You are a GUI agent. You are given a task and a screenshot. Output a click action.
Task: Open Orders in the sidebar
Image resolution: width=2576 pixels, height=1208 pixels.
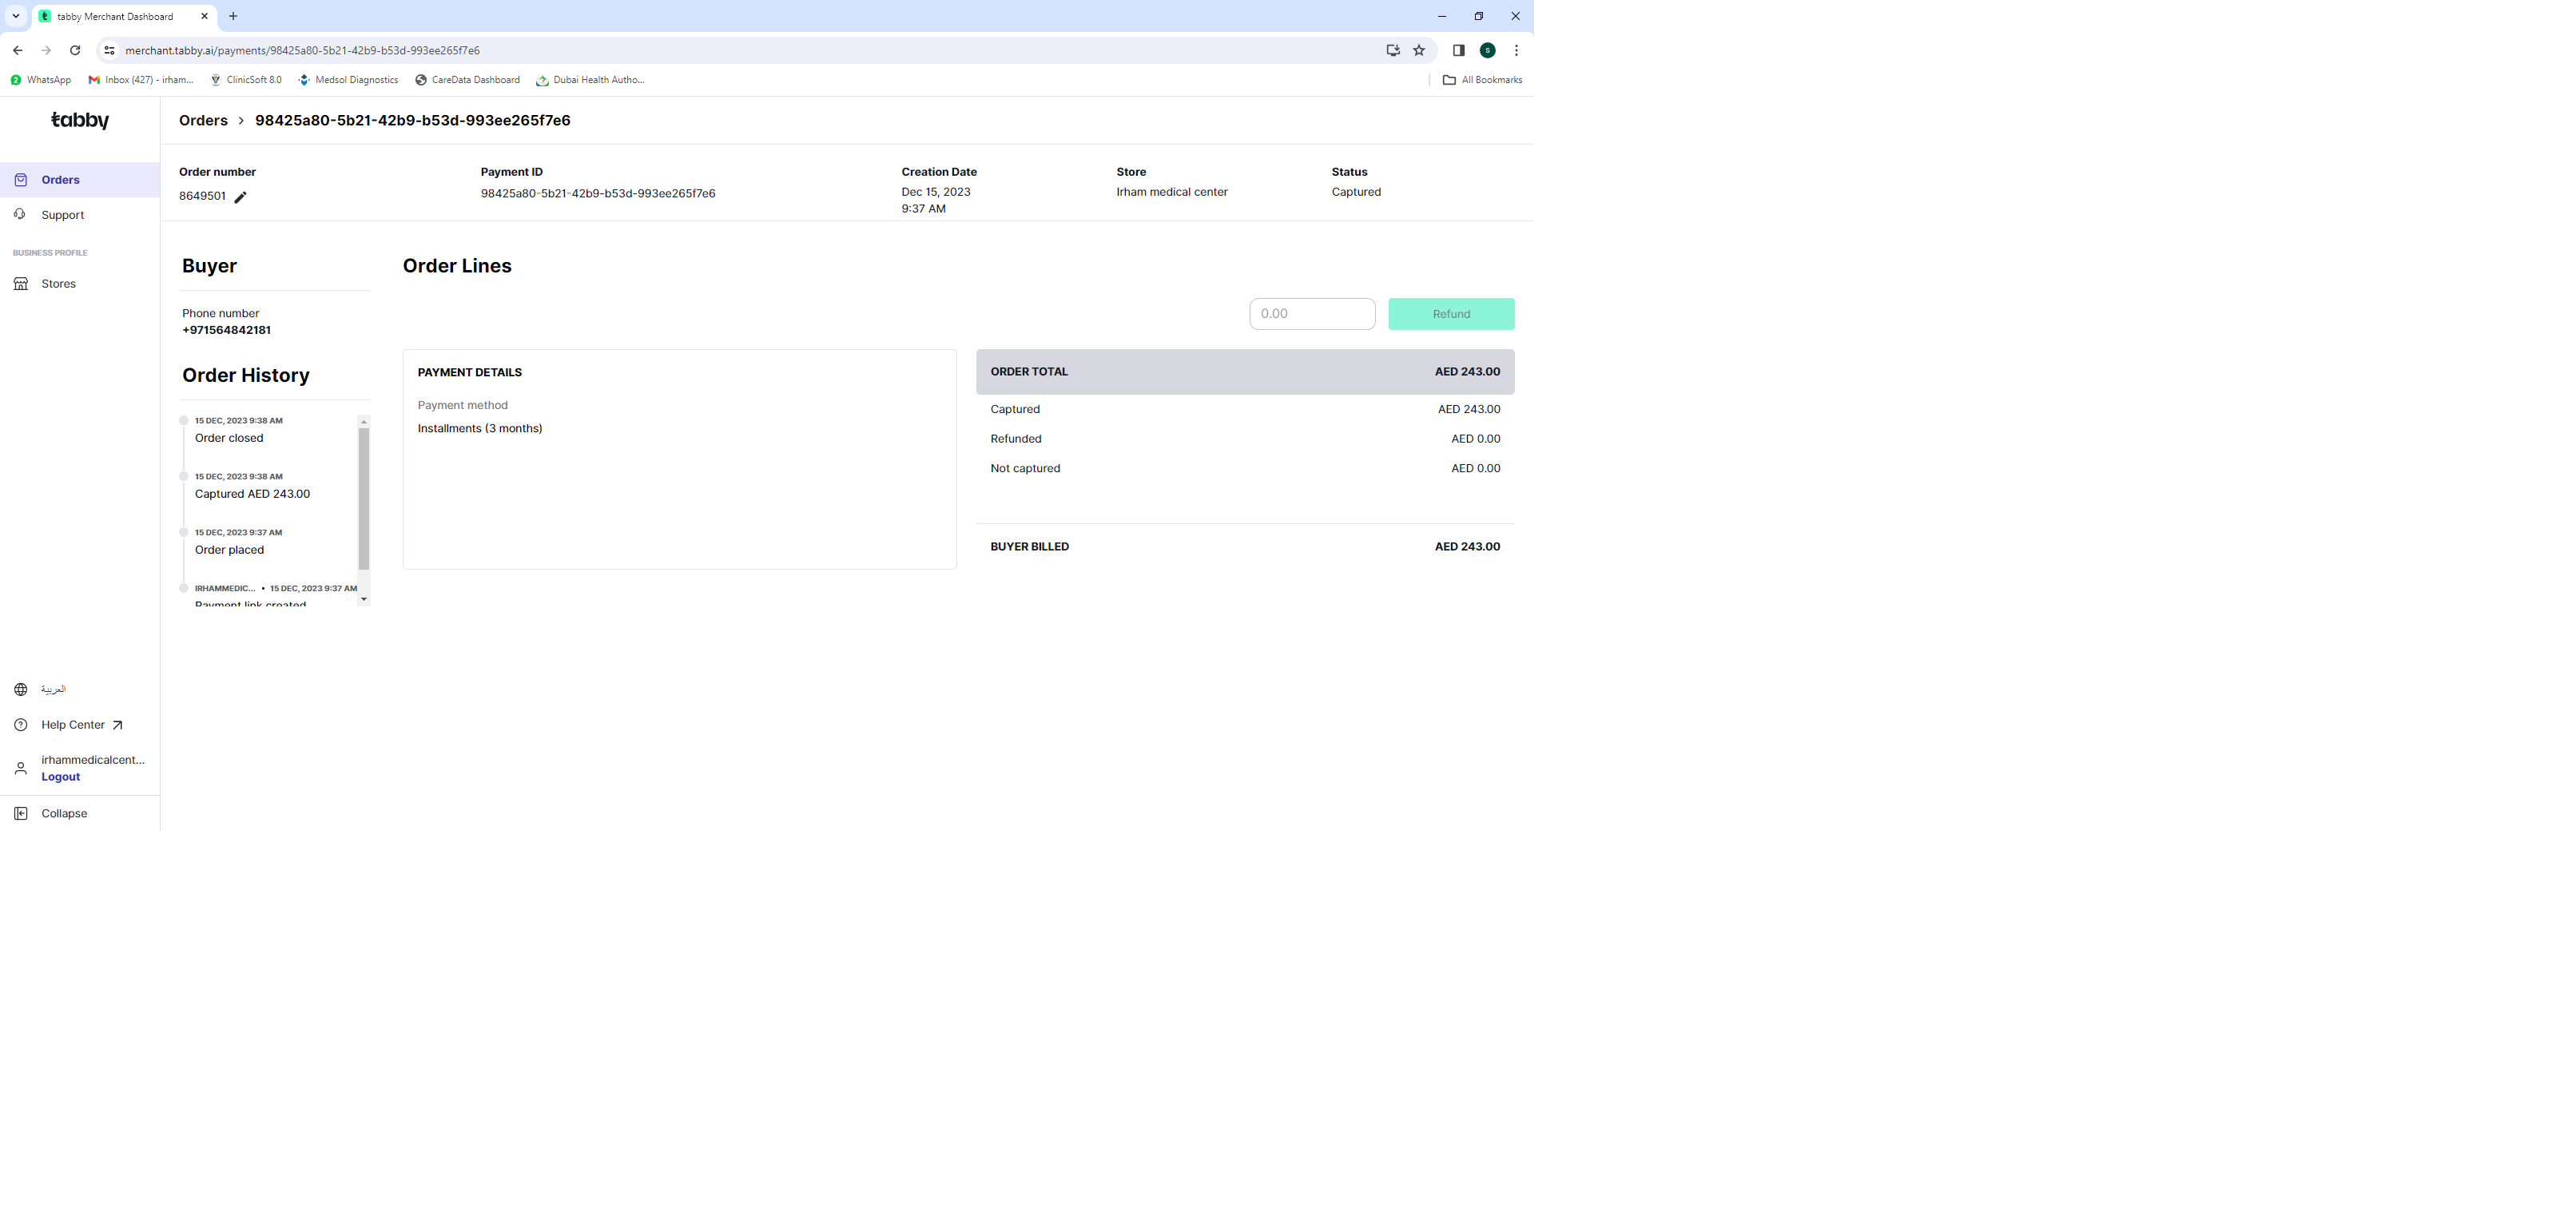60,180
